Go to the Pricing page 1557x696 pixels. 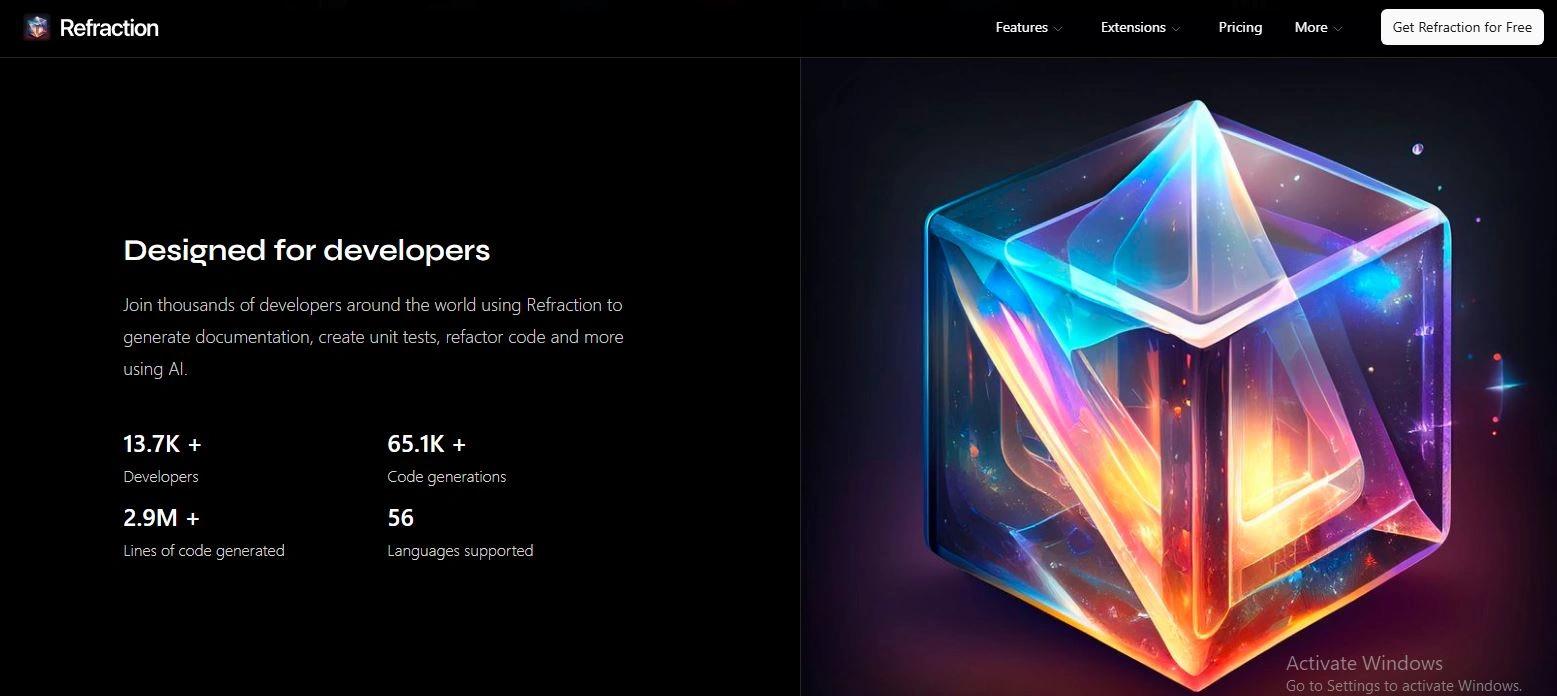pyautogui.click(x=1240, y=27)
